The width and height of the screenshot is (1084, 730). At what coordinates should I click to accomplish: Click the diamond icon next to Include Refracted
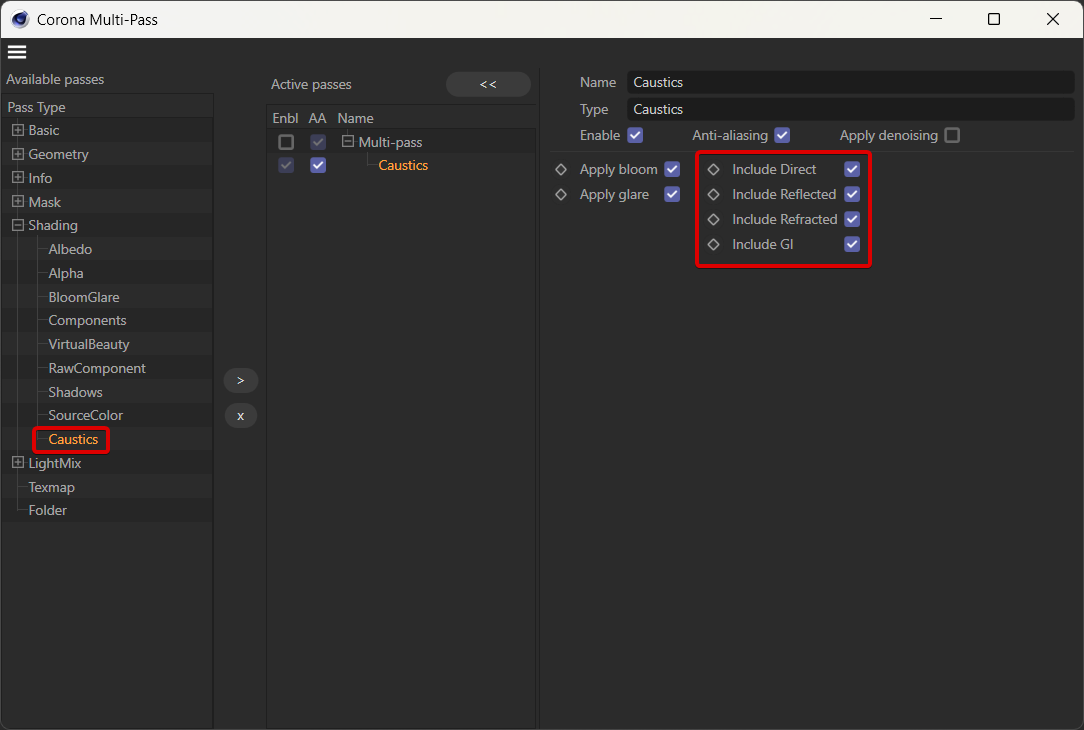click(x=713, y=220)
